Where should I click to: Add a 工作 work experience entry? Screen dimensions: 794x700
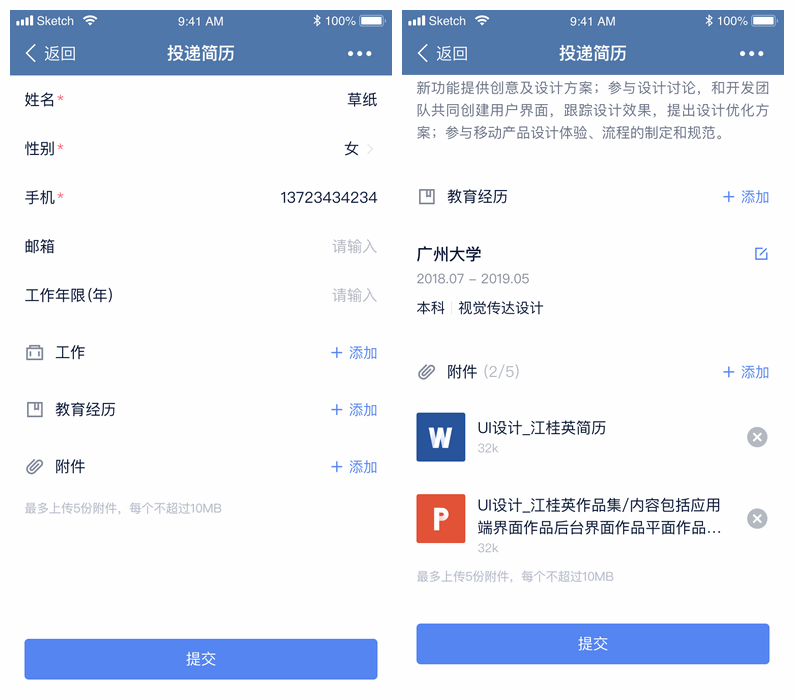(354, 353)
